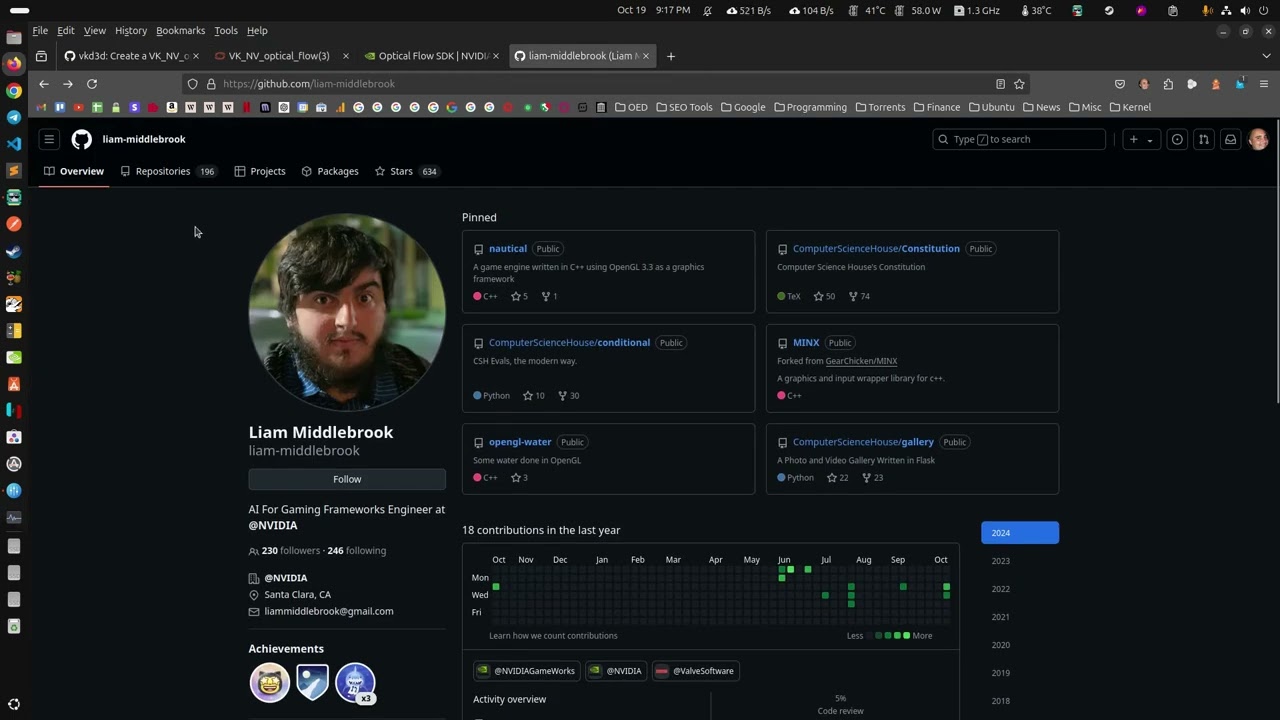Open the opengl-water repository link
Viewport: 1280px width, 720px height.
point(520,442)
